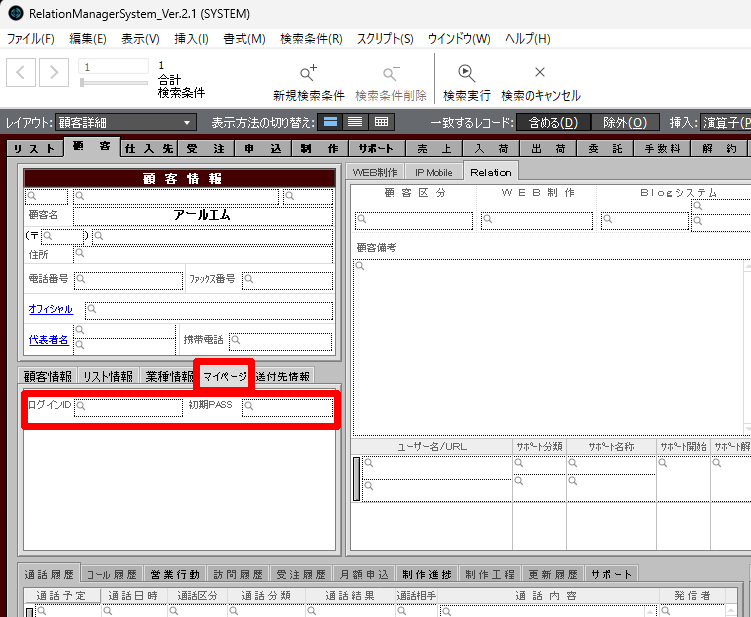Switch to table view icon

[x=380, y=122]
